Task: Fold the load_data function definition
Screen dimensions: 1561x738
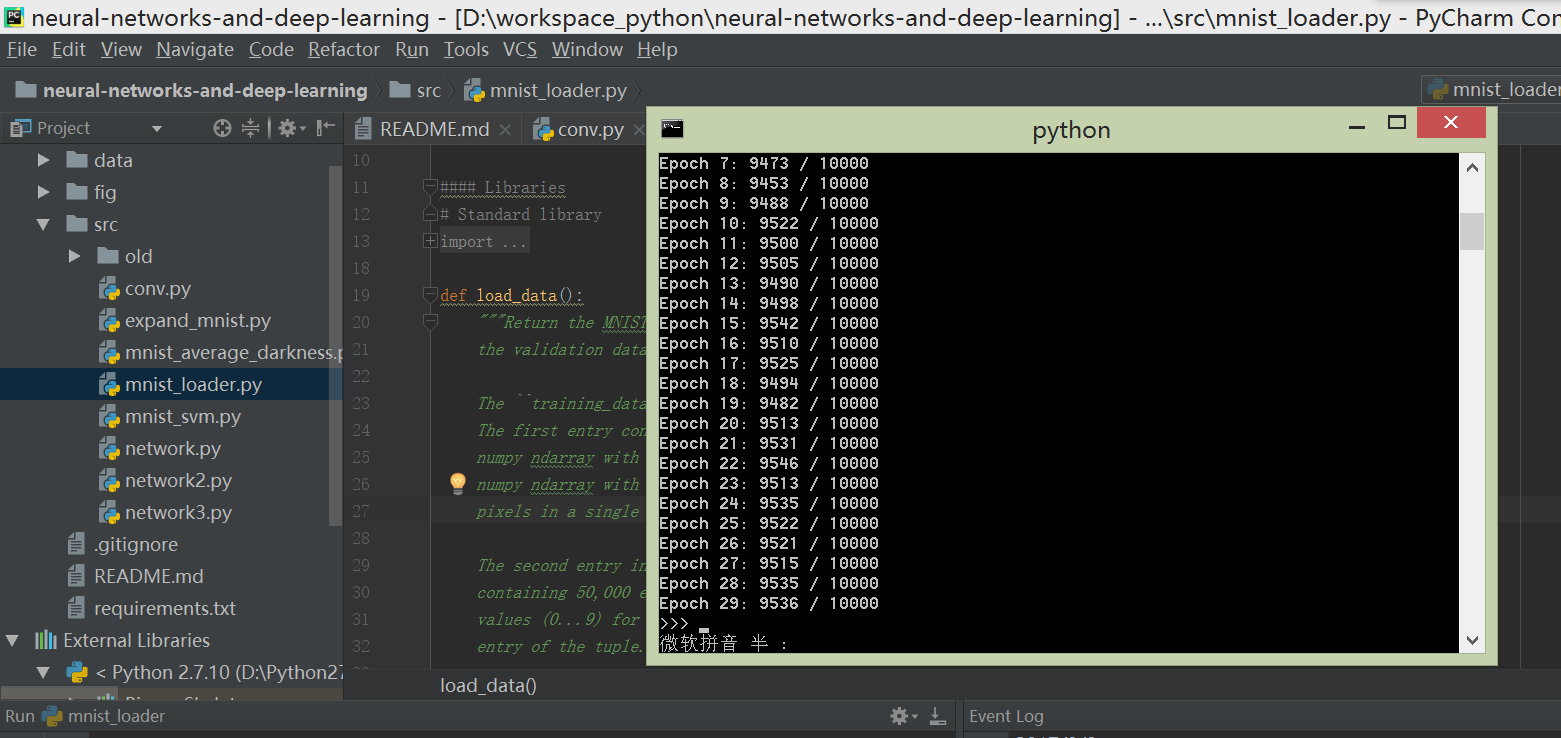Action: pyautogui.click(x=430, y=295)
